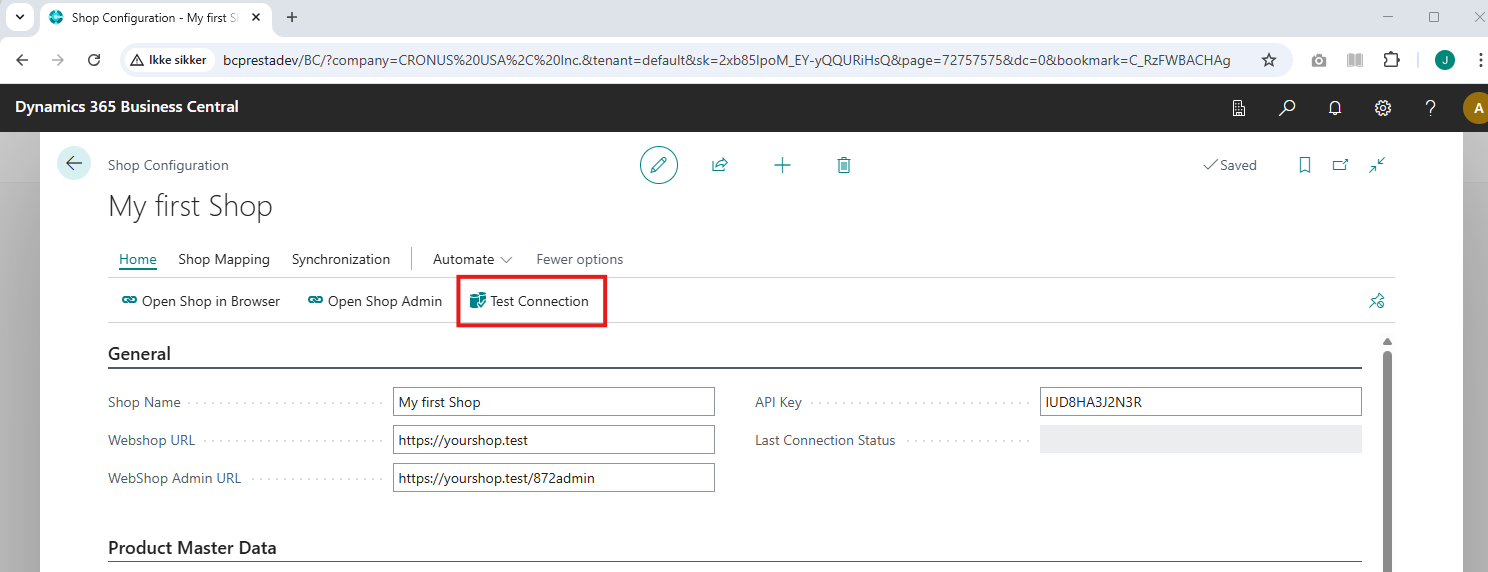Collapse the Product Master Data section
The width and height of the screenshot is (1488, 572).
point(192,548)
